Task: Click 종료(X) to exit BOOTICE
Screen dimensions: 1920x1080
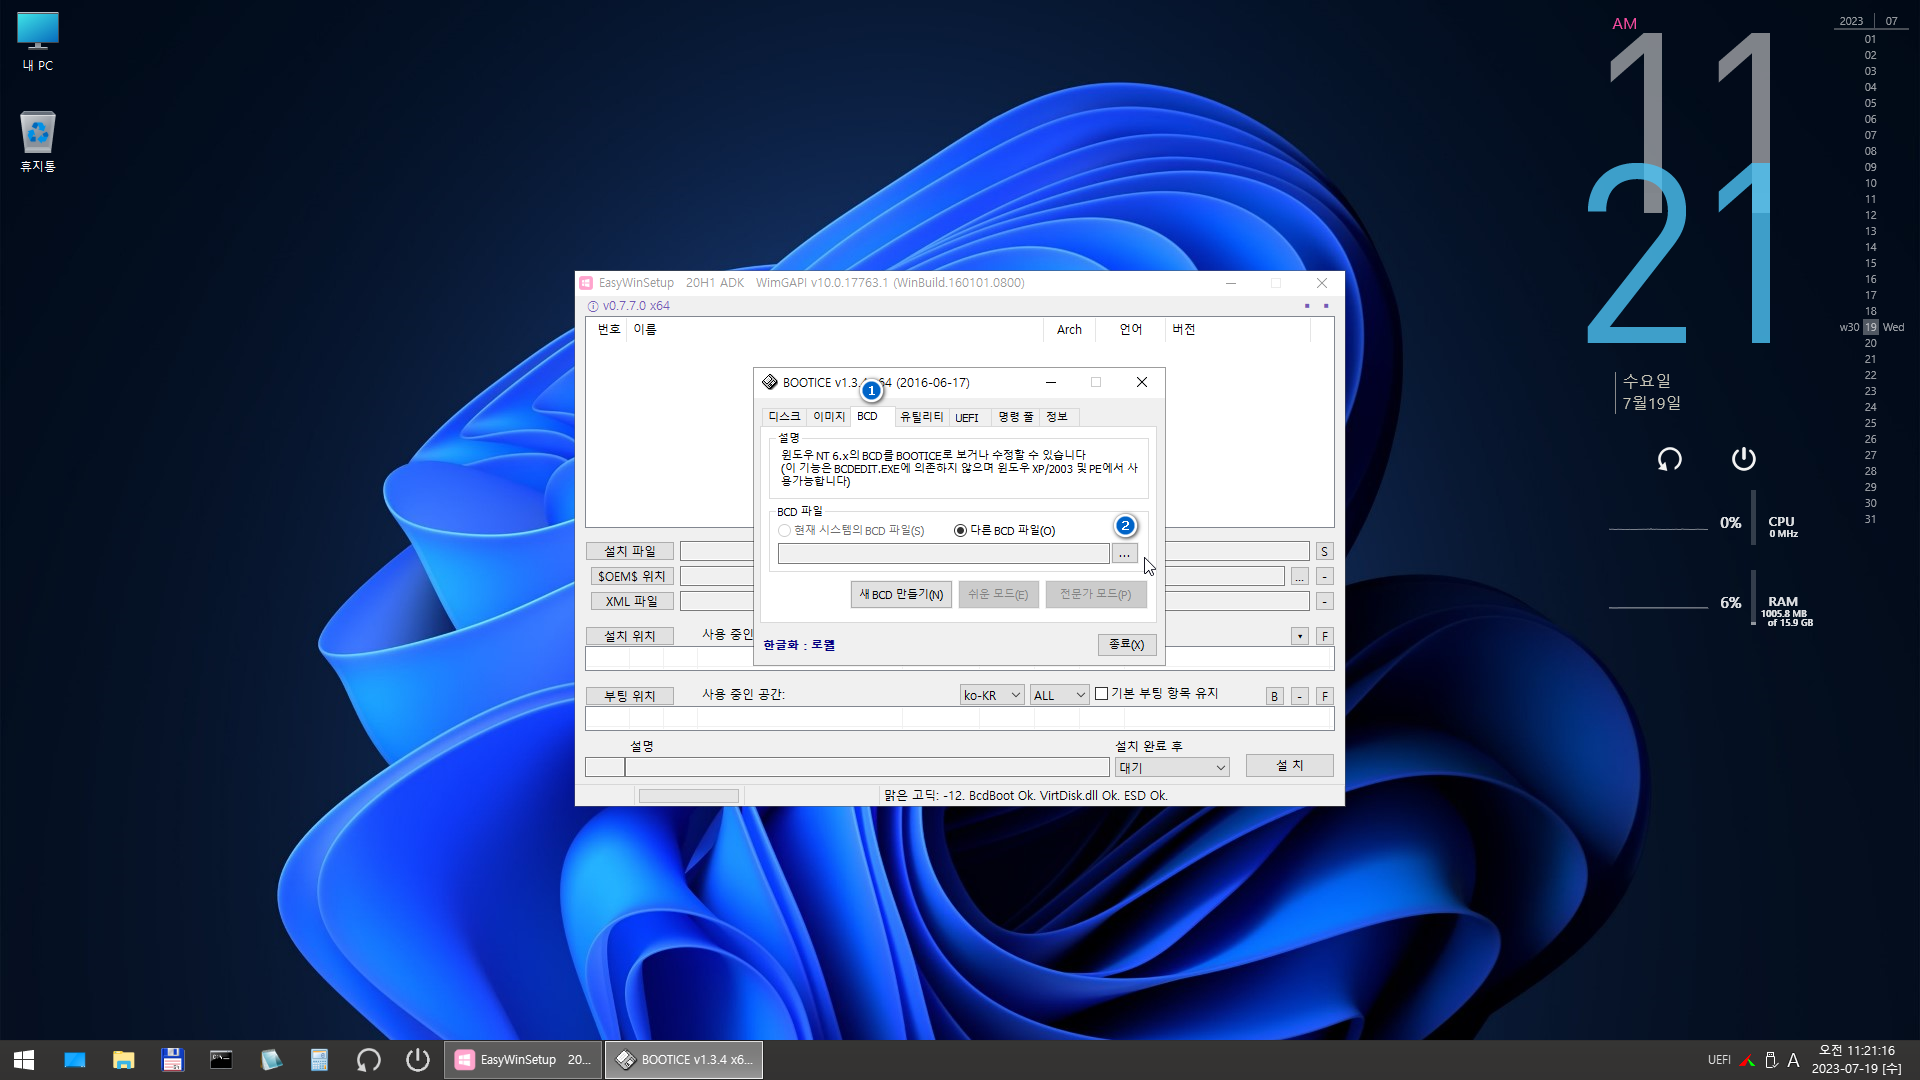Action: click(1126, 645)
